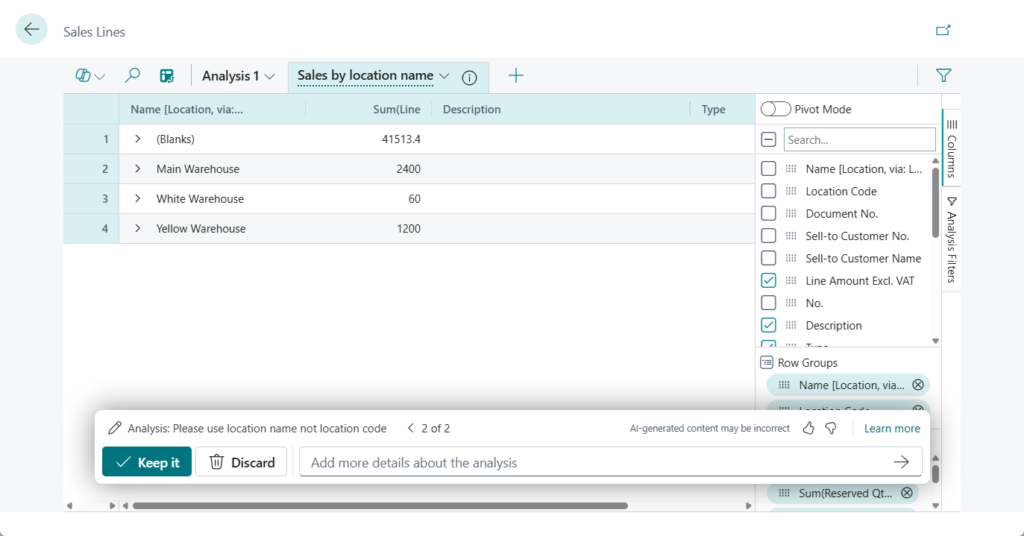Expand the Main Warehouse row group
Viewport: 1024px width, 536px height.
[x=138, y=169]
